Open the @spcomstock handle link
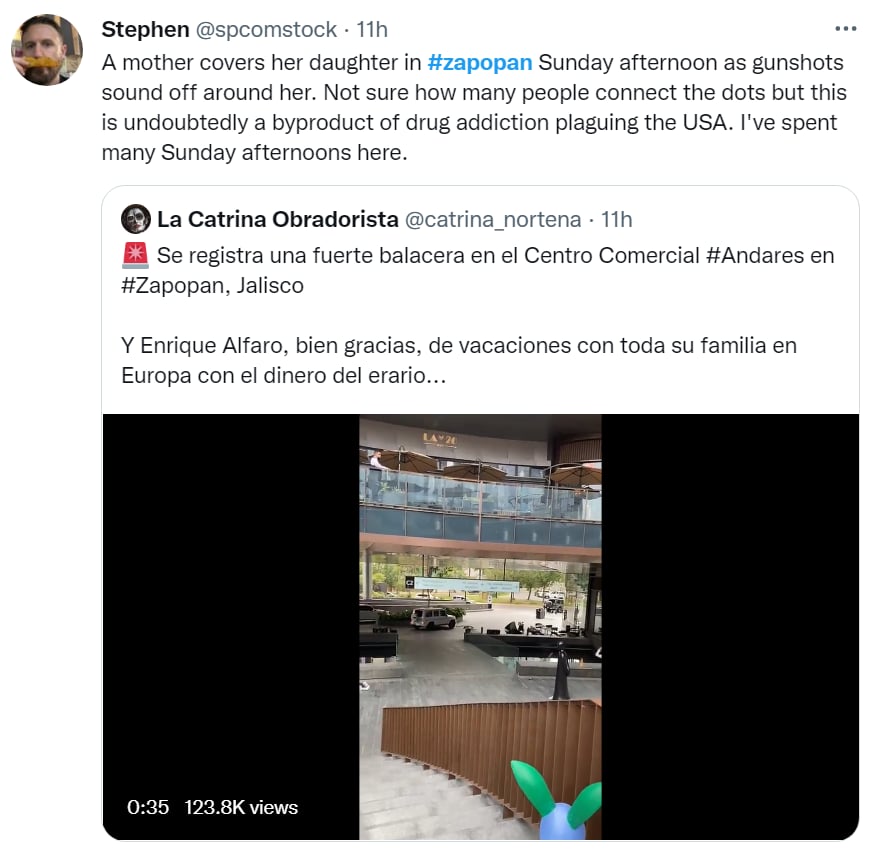Viewport: 885px width, 850px height. click(266, 29)
